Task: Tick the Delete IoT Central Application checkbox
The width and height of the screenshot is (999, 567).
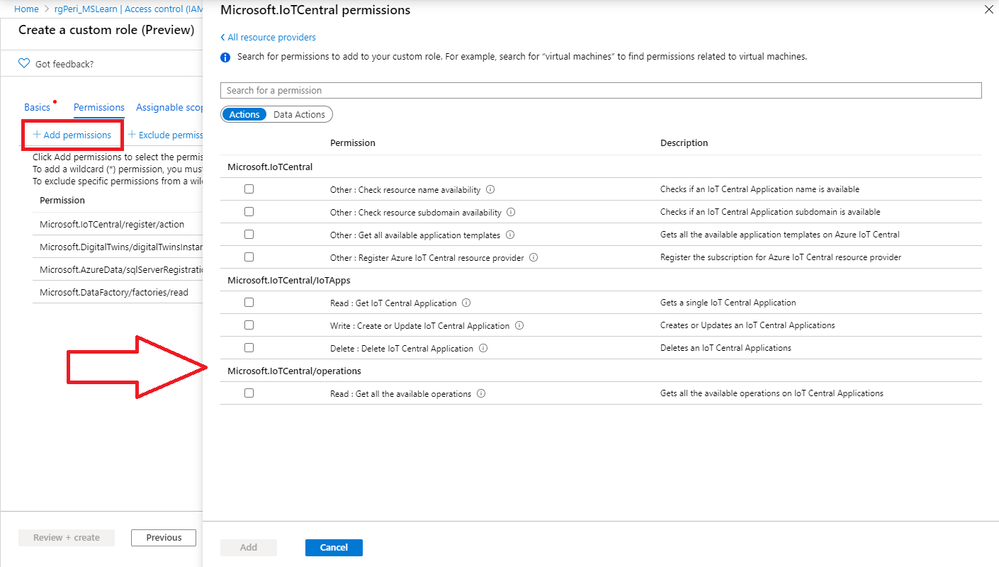Action: click(249, 348)
